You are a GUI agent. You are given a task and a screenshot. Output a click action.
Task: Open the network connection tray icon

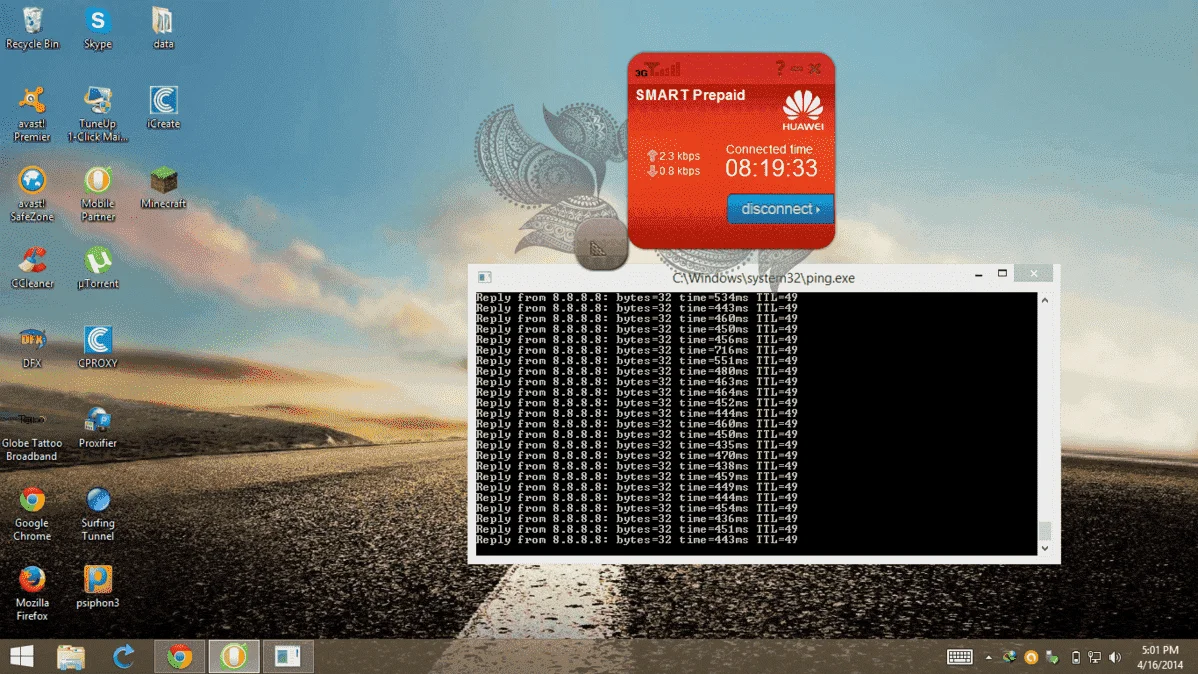1095,657
